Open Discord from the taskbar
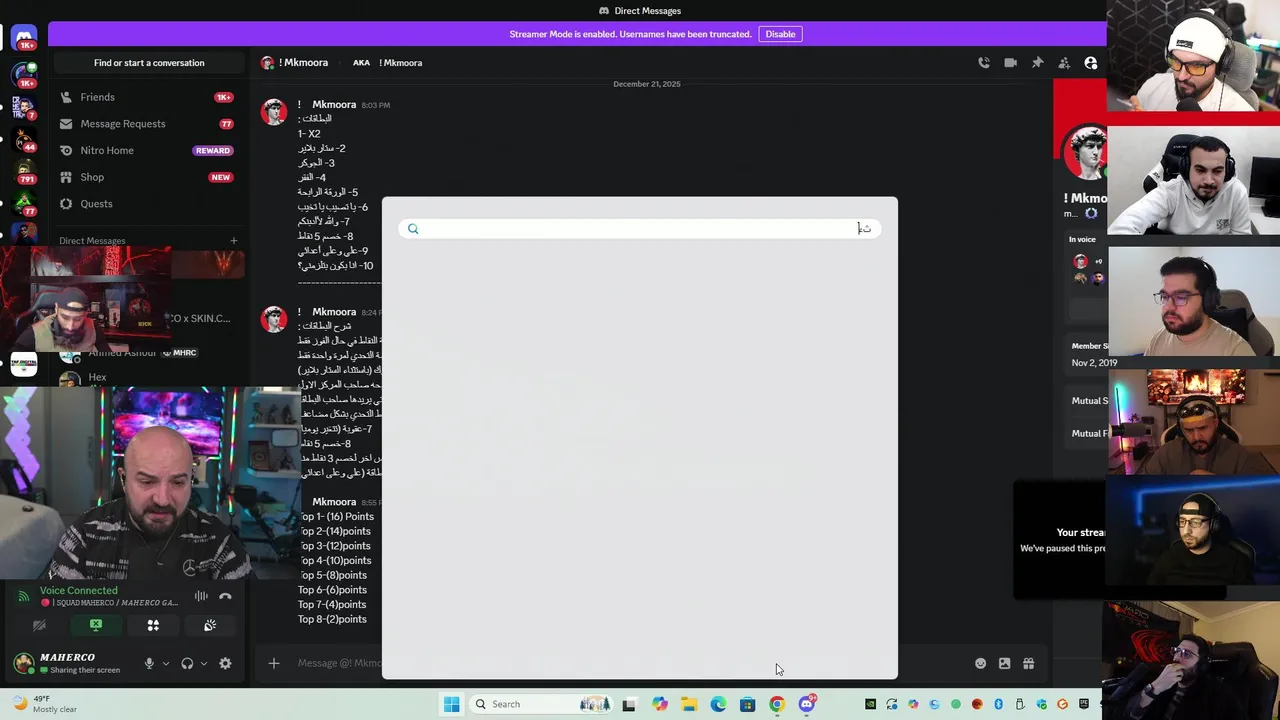This screenshot has width=1280, height=720. pyautogui.click(x=807, y=704)
